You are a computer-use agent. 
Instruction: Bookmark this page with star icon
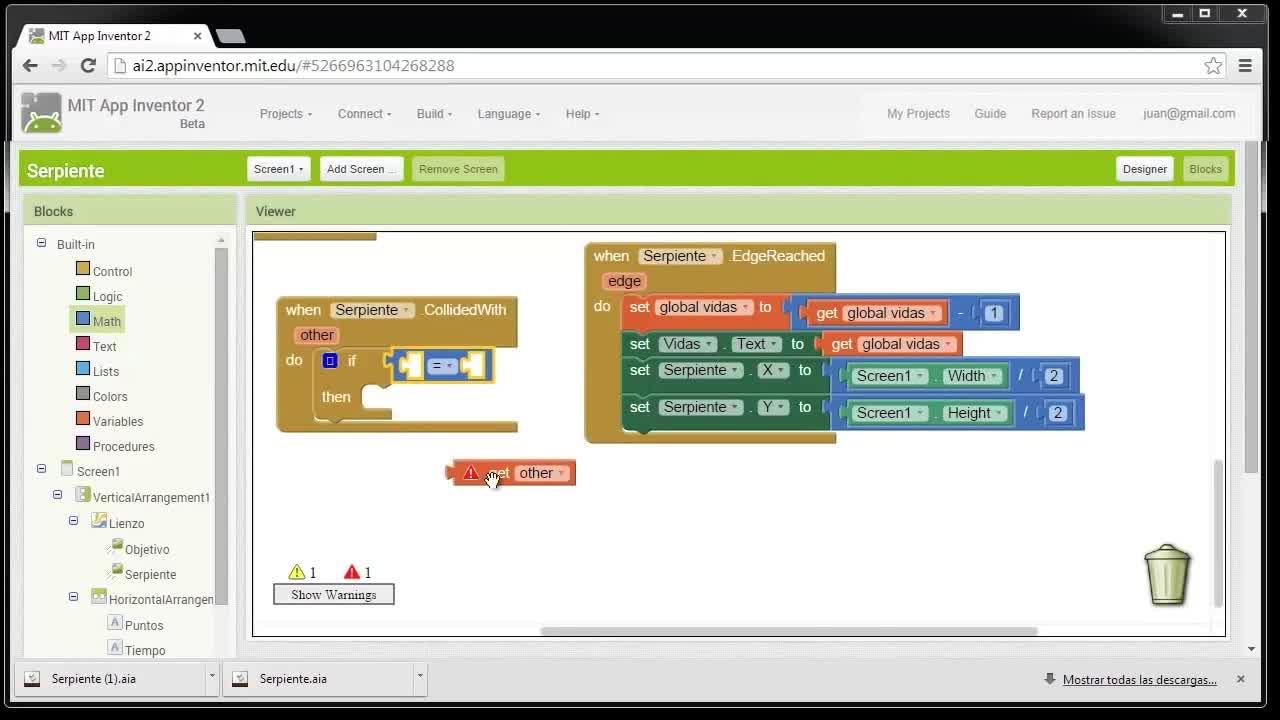point(1213,65)
